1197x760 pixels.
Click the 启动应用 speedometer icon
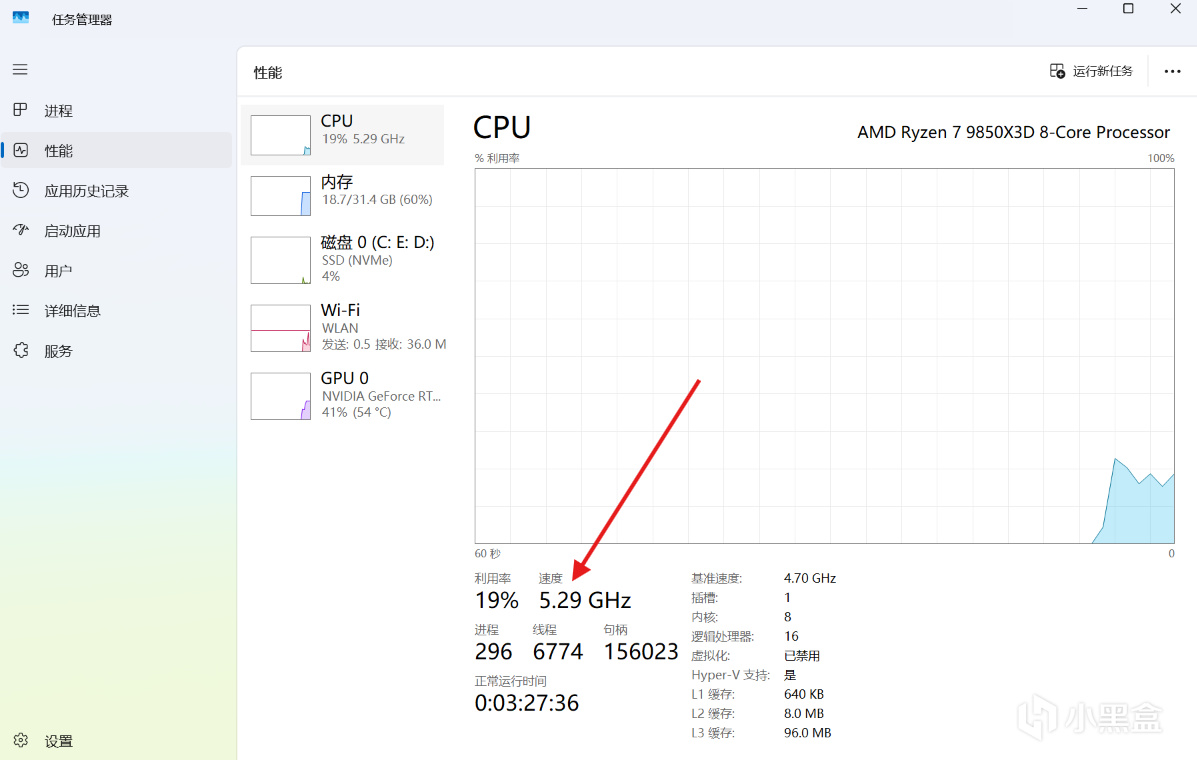(21, 230)
